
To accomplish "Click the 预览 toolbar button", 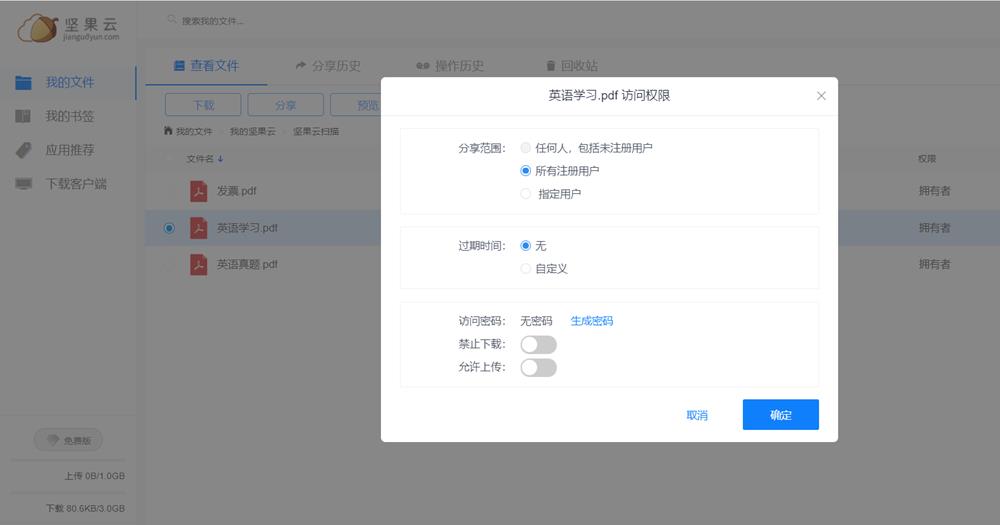I will 356,105.
